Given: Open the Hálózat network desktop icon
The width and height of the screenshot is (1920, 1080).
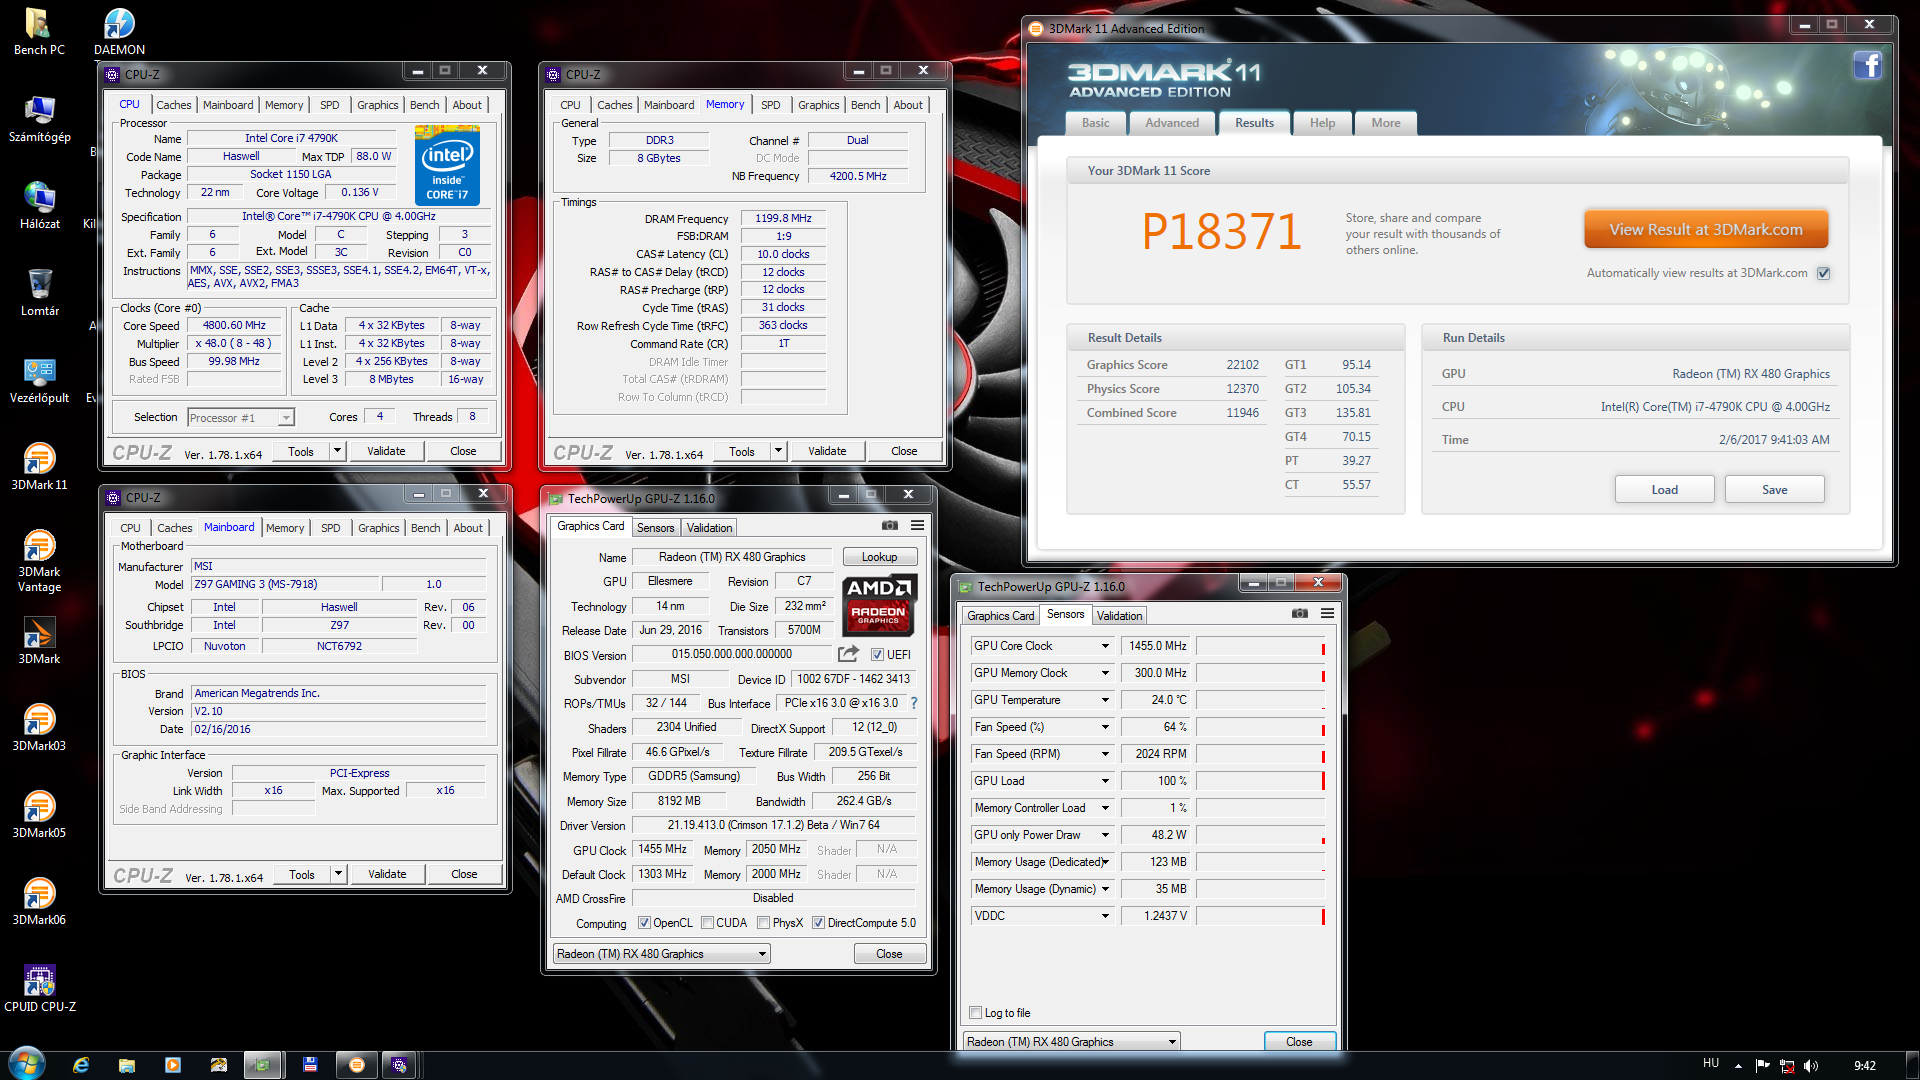Looking at the screenshot, I should (x=39, y=206).
